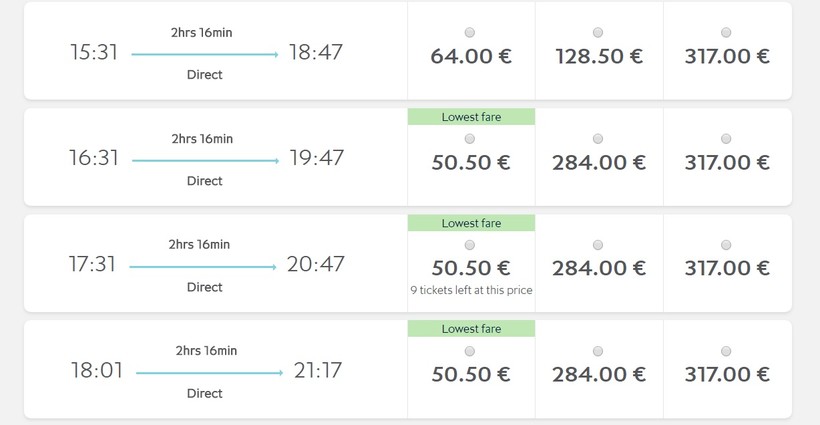This screenshot has height=425, width=820.
Task: Select 50.50 € fare with 9 tickets left
Action: (471, 245)
